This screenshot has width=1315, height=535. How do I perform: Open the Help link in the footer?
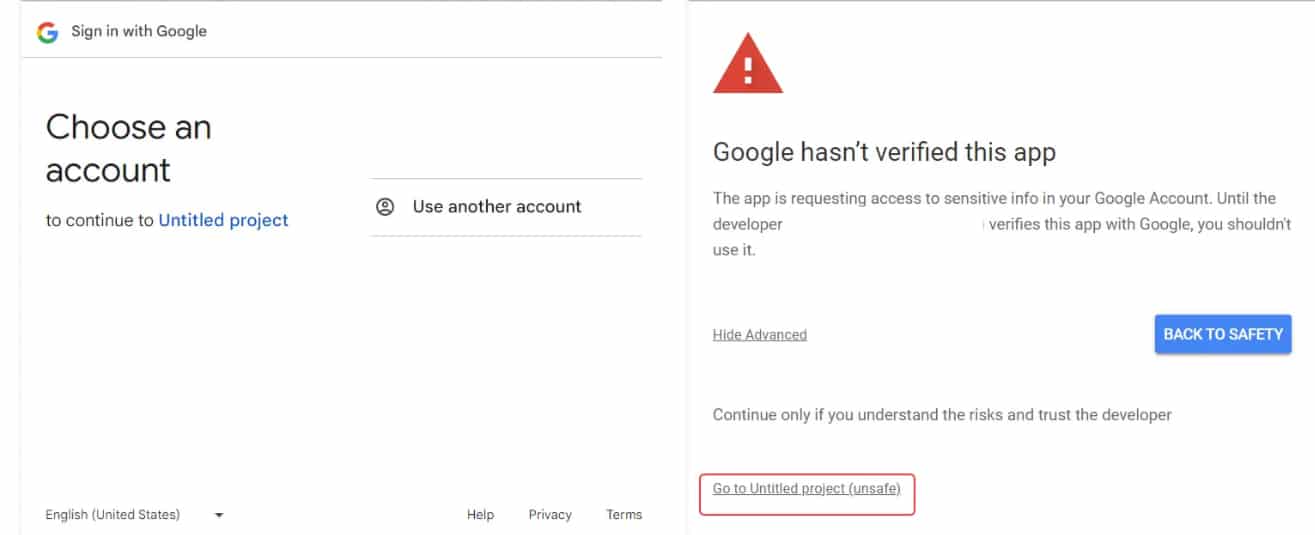point(480,515)
